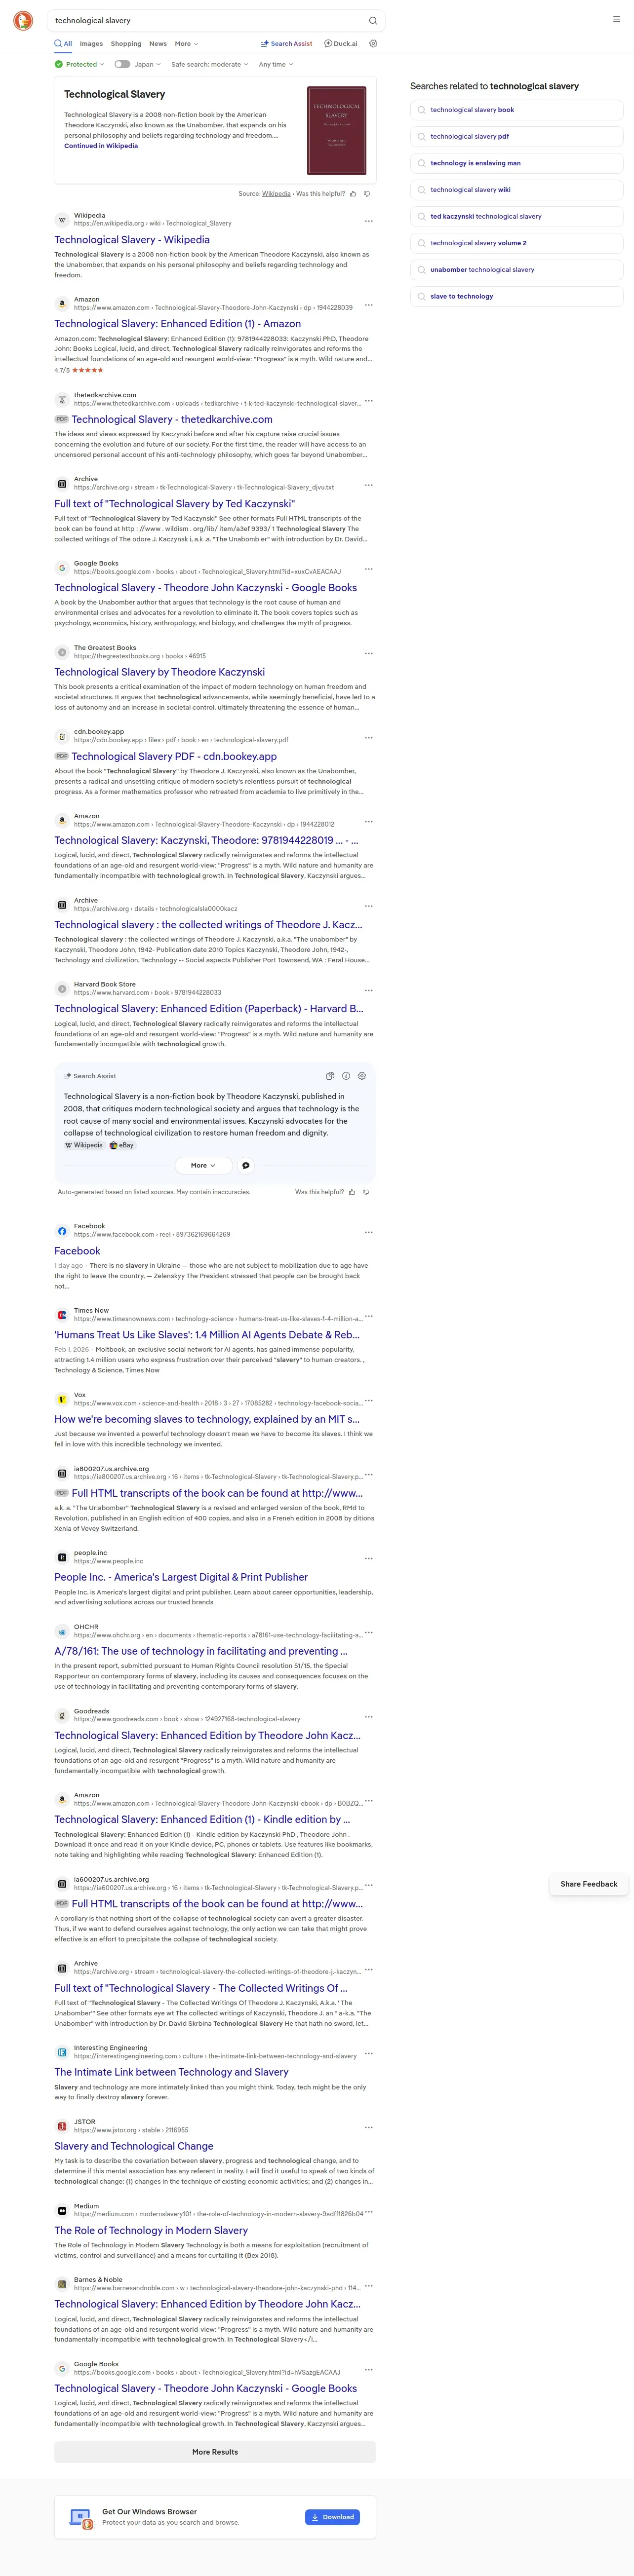The image size is (634, 2576).
Task: Open options menu for Barnes & Noble result
Action: (x=369, y=2285)
